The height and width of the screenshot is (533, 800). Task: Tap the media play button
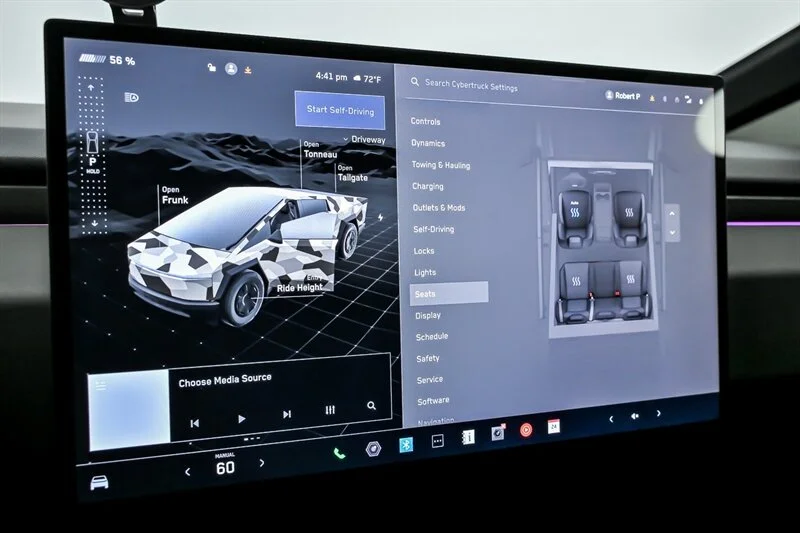[x=241, y=419]
